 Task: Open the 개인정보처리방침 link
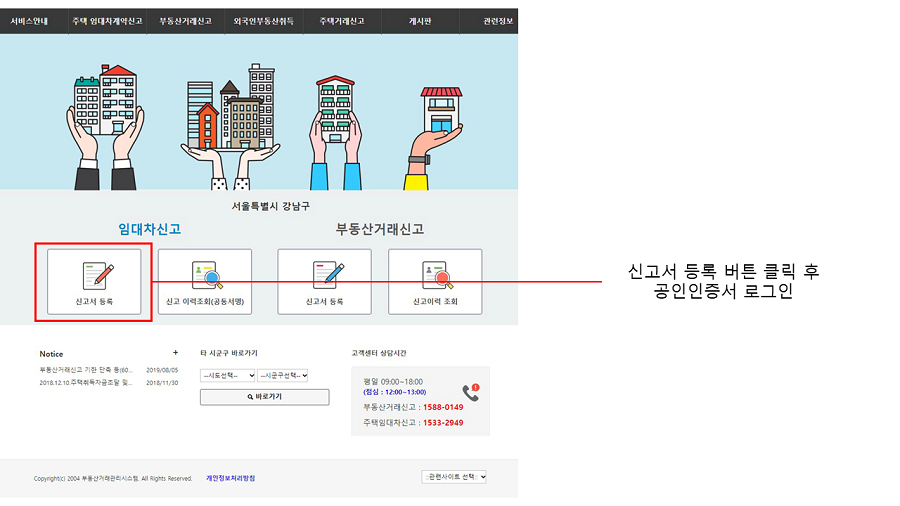[x=231, y=478]
